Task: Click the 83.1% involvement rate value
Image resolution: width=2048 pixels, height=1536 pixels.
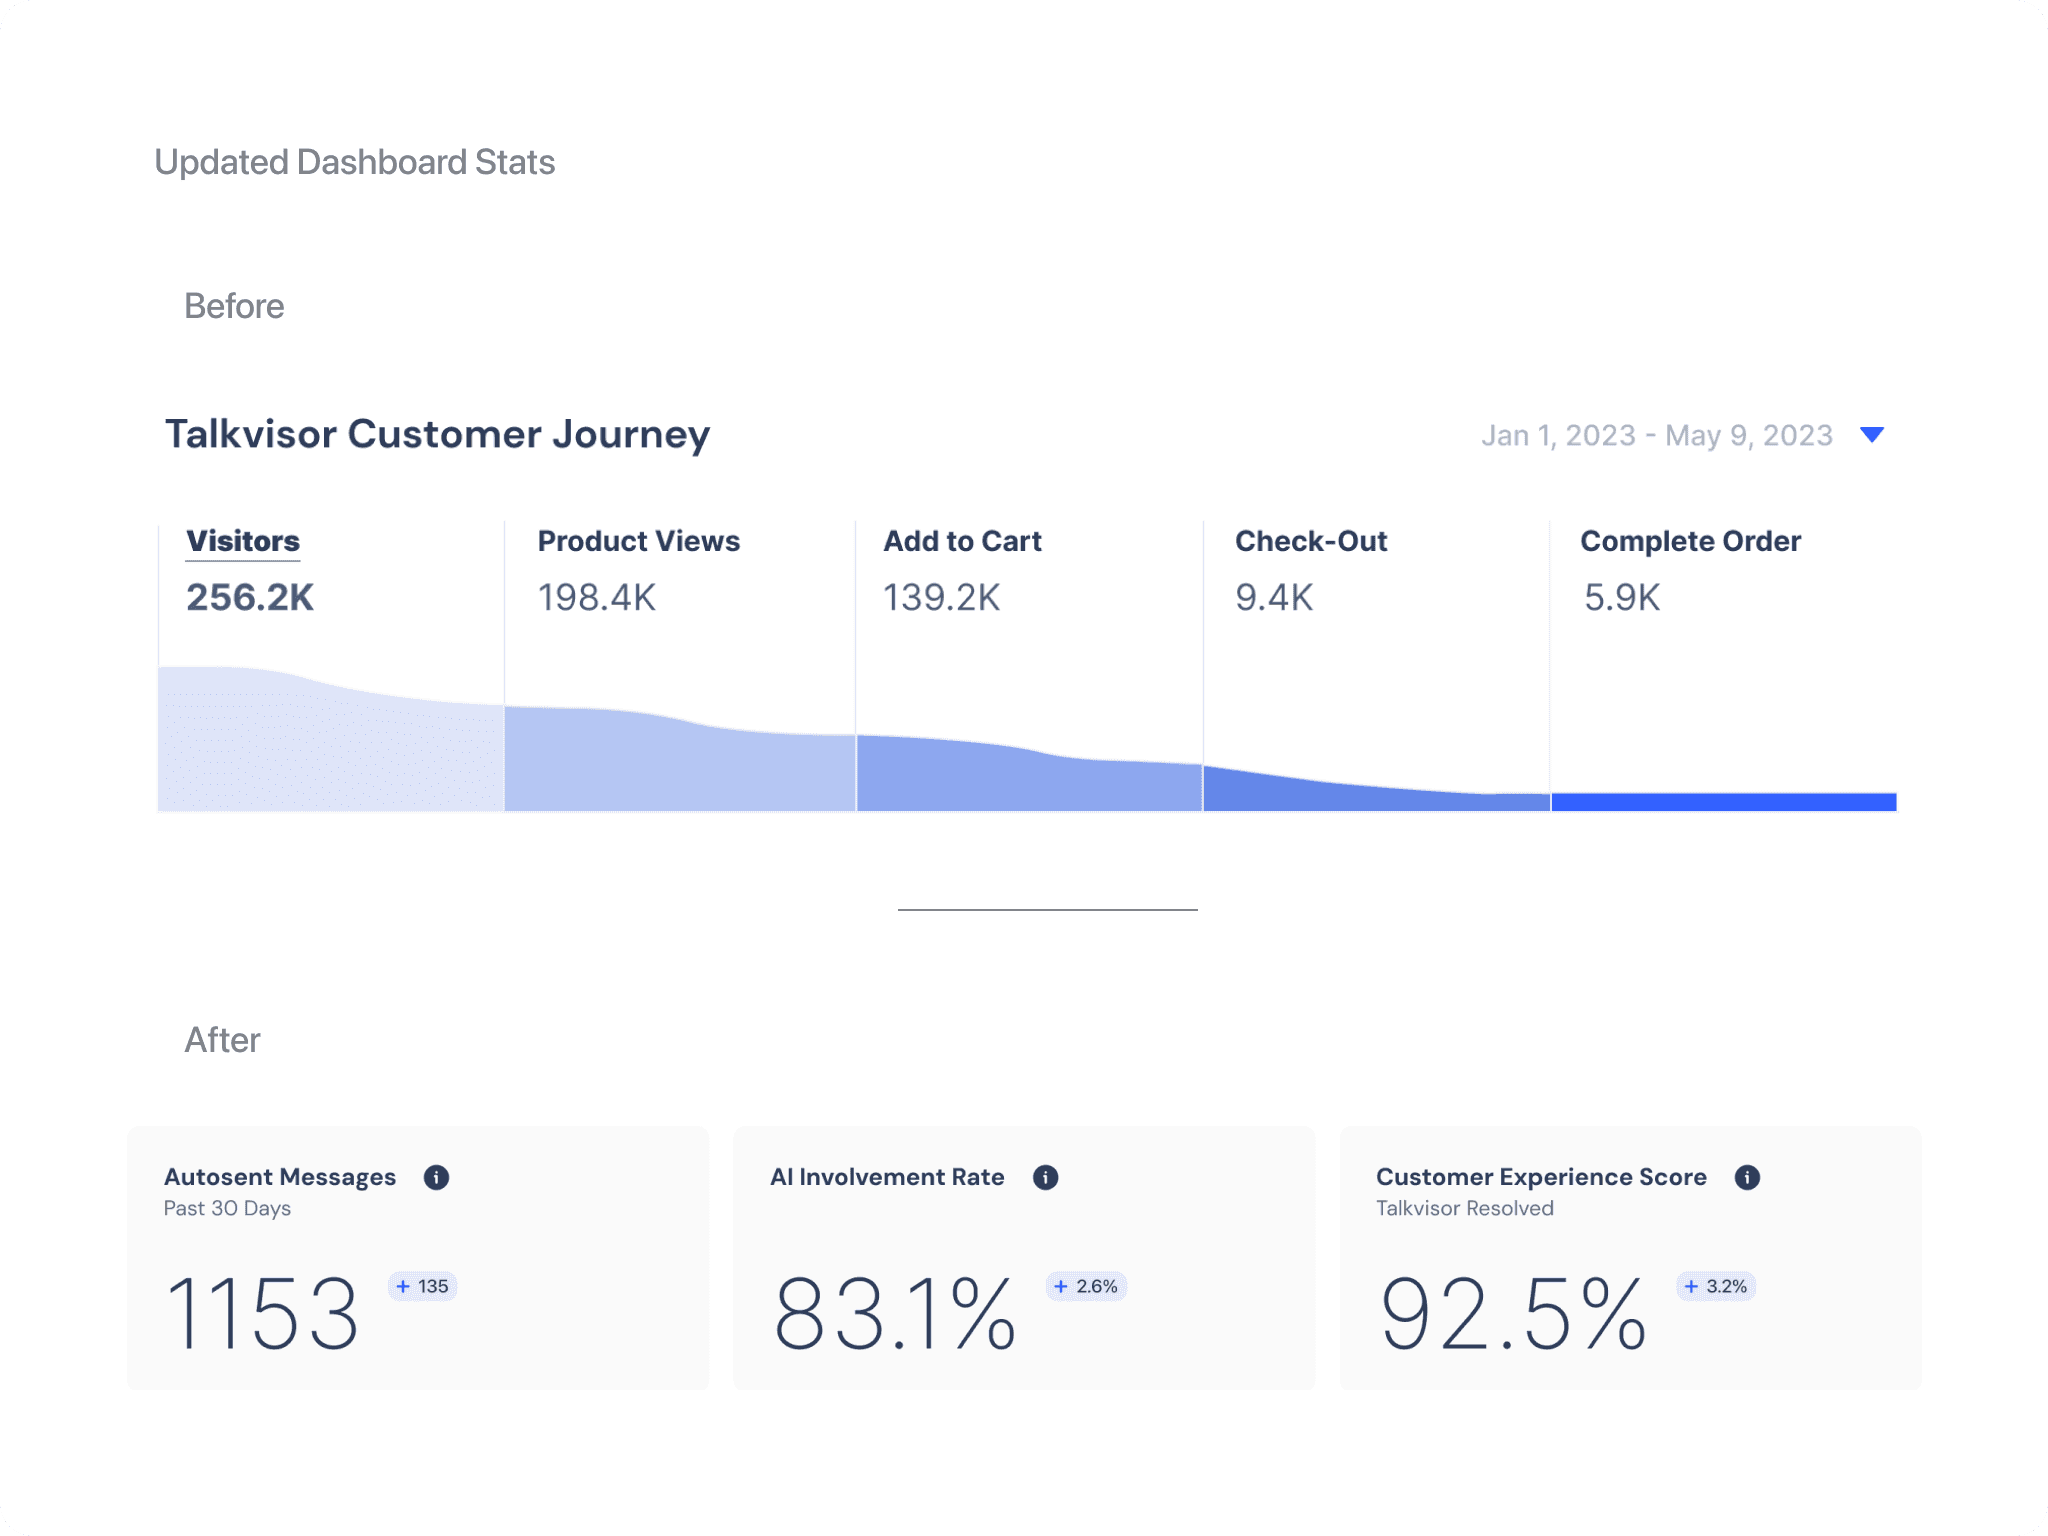Action: pos(895,1313)
